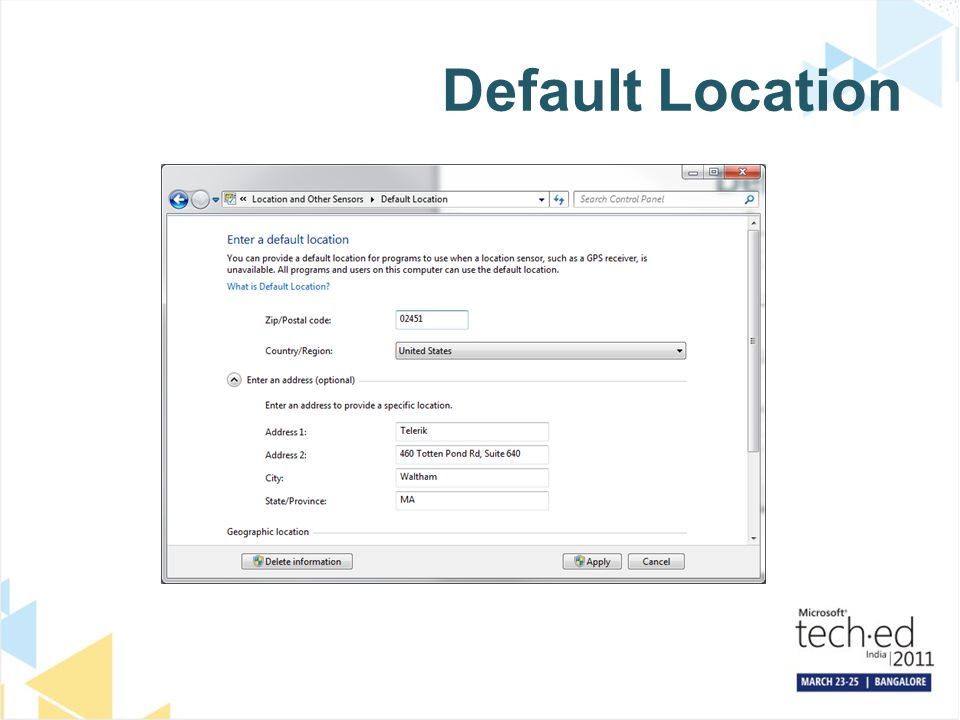Click the Address 1 label
960x720 pixels.
point(286,432)
